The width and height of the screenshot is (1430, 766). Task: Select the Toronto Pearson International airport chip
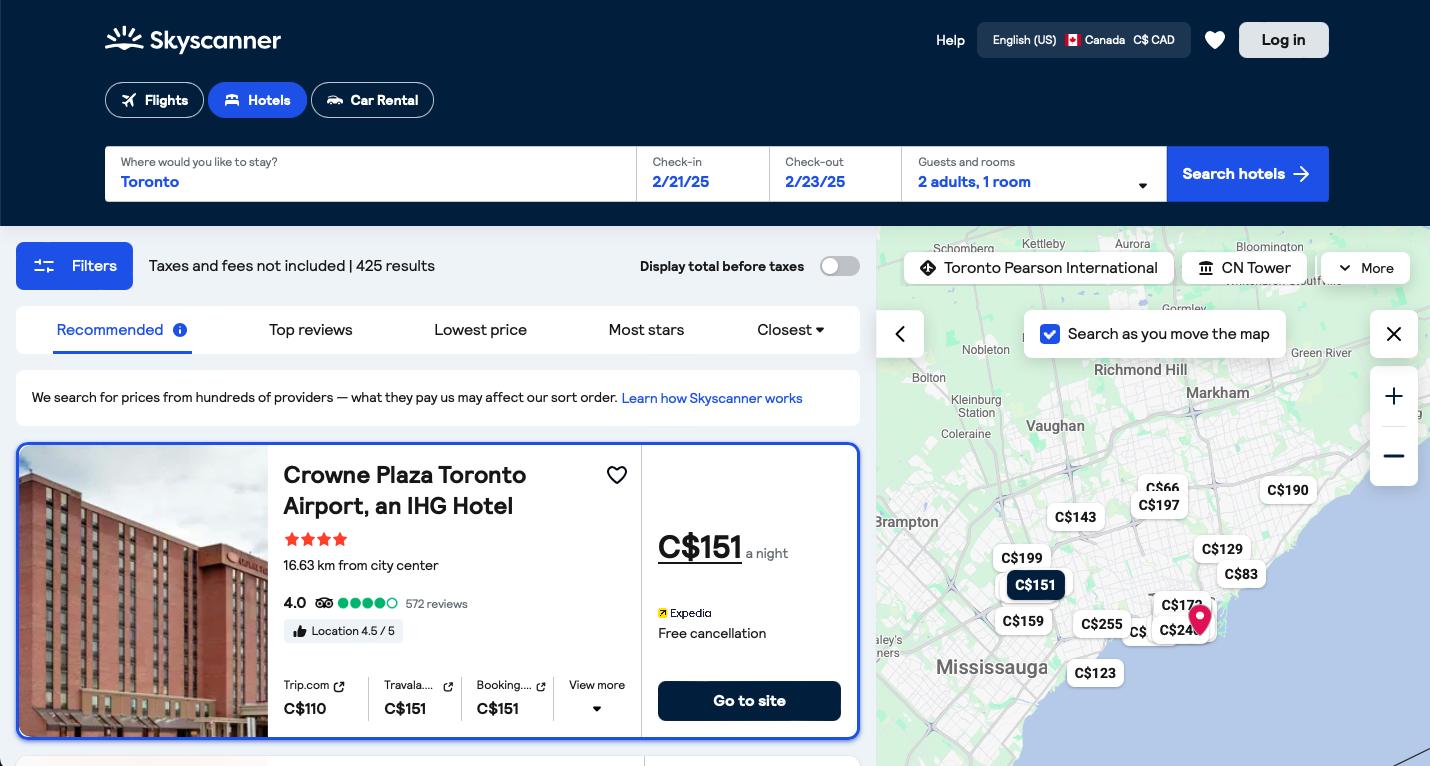pyautogui.click(x=1038, y=267)
